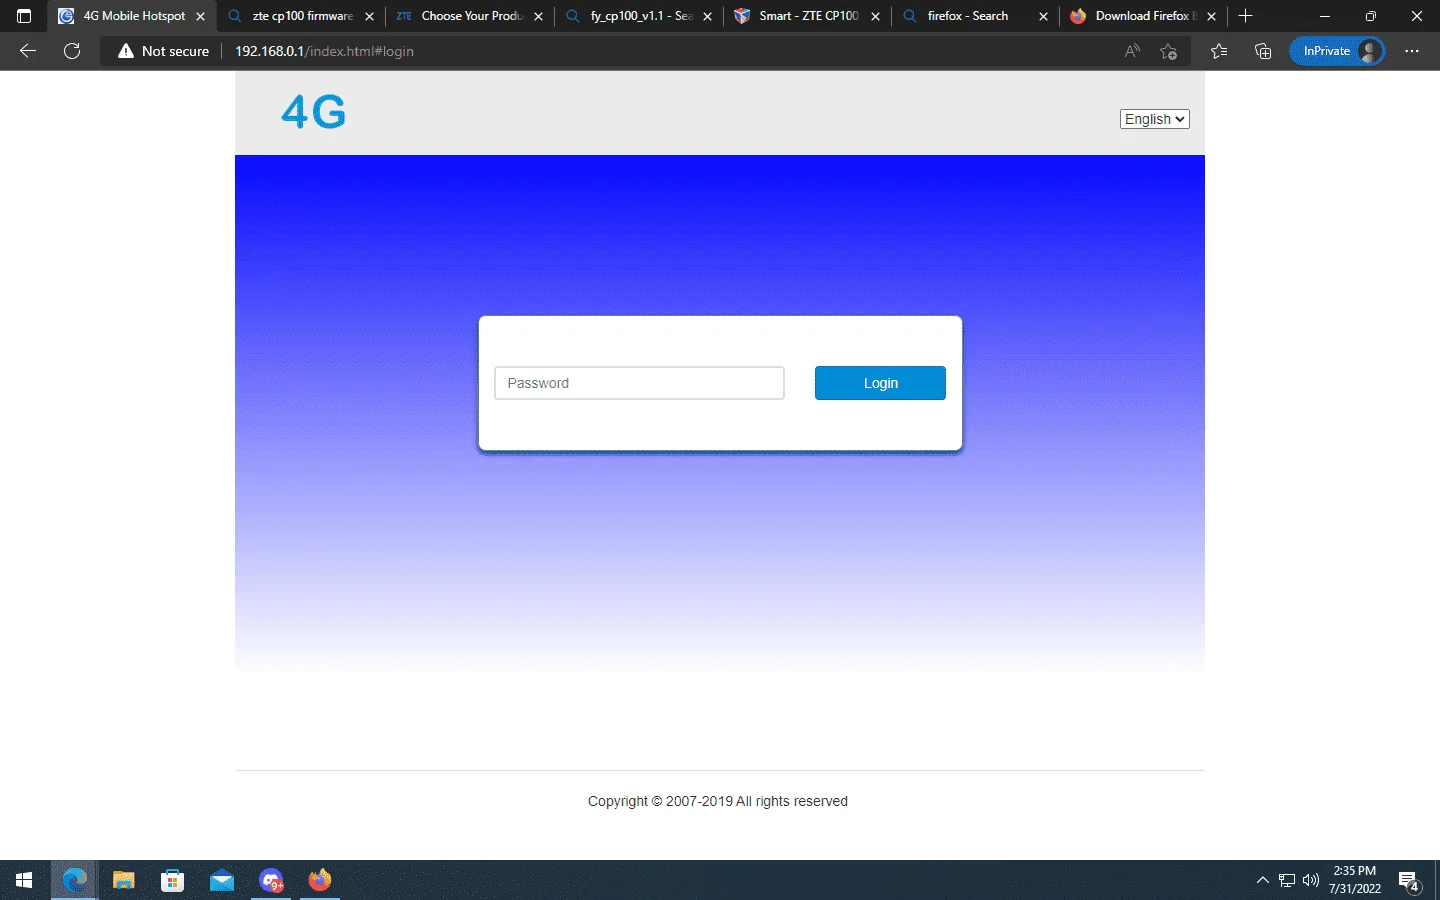The image size is (1440, 900).
Task: Click the InPrivate profile button
Action: point(1337,51)
